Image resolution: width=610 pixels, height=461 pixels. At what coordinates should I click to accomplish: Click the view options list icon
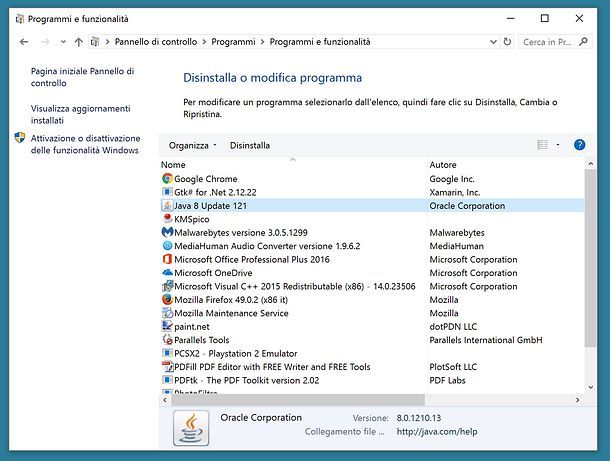coord(542,145)
